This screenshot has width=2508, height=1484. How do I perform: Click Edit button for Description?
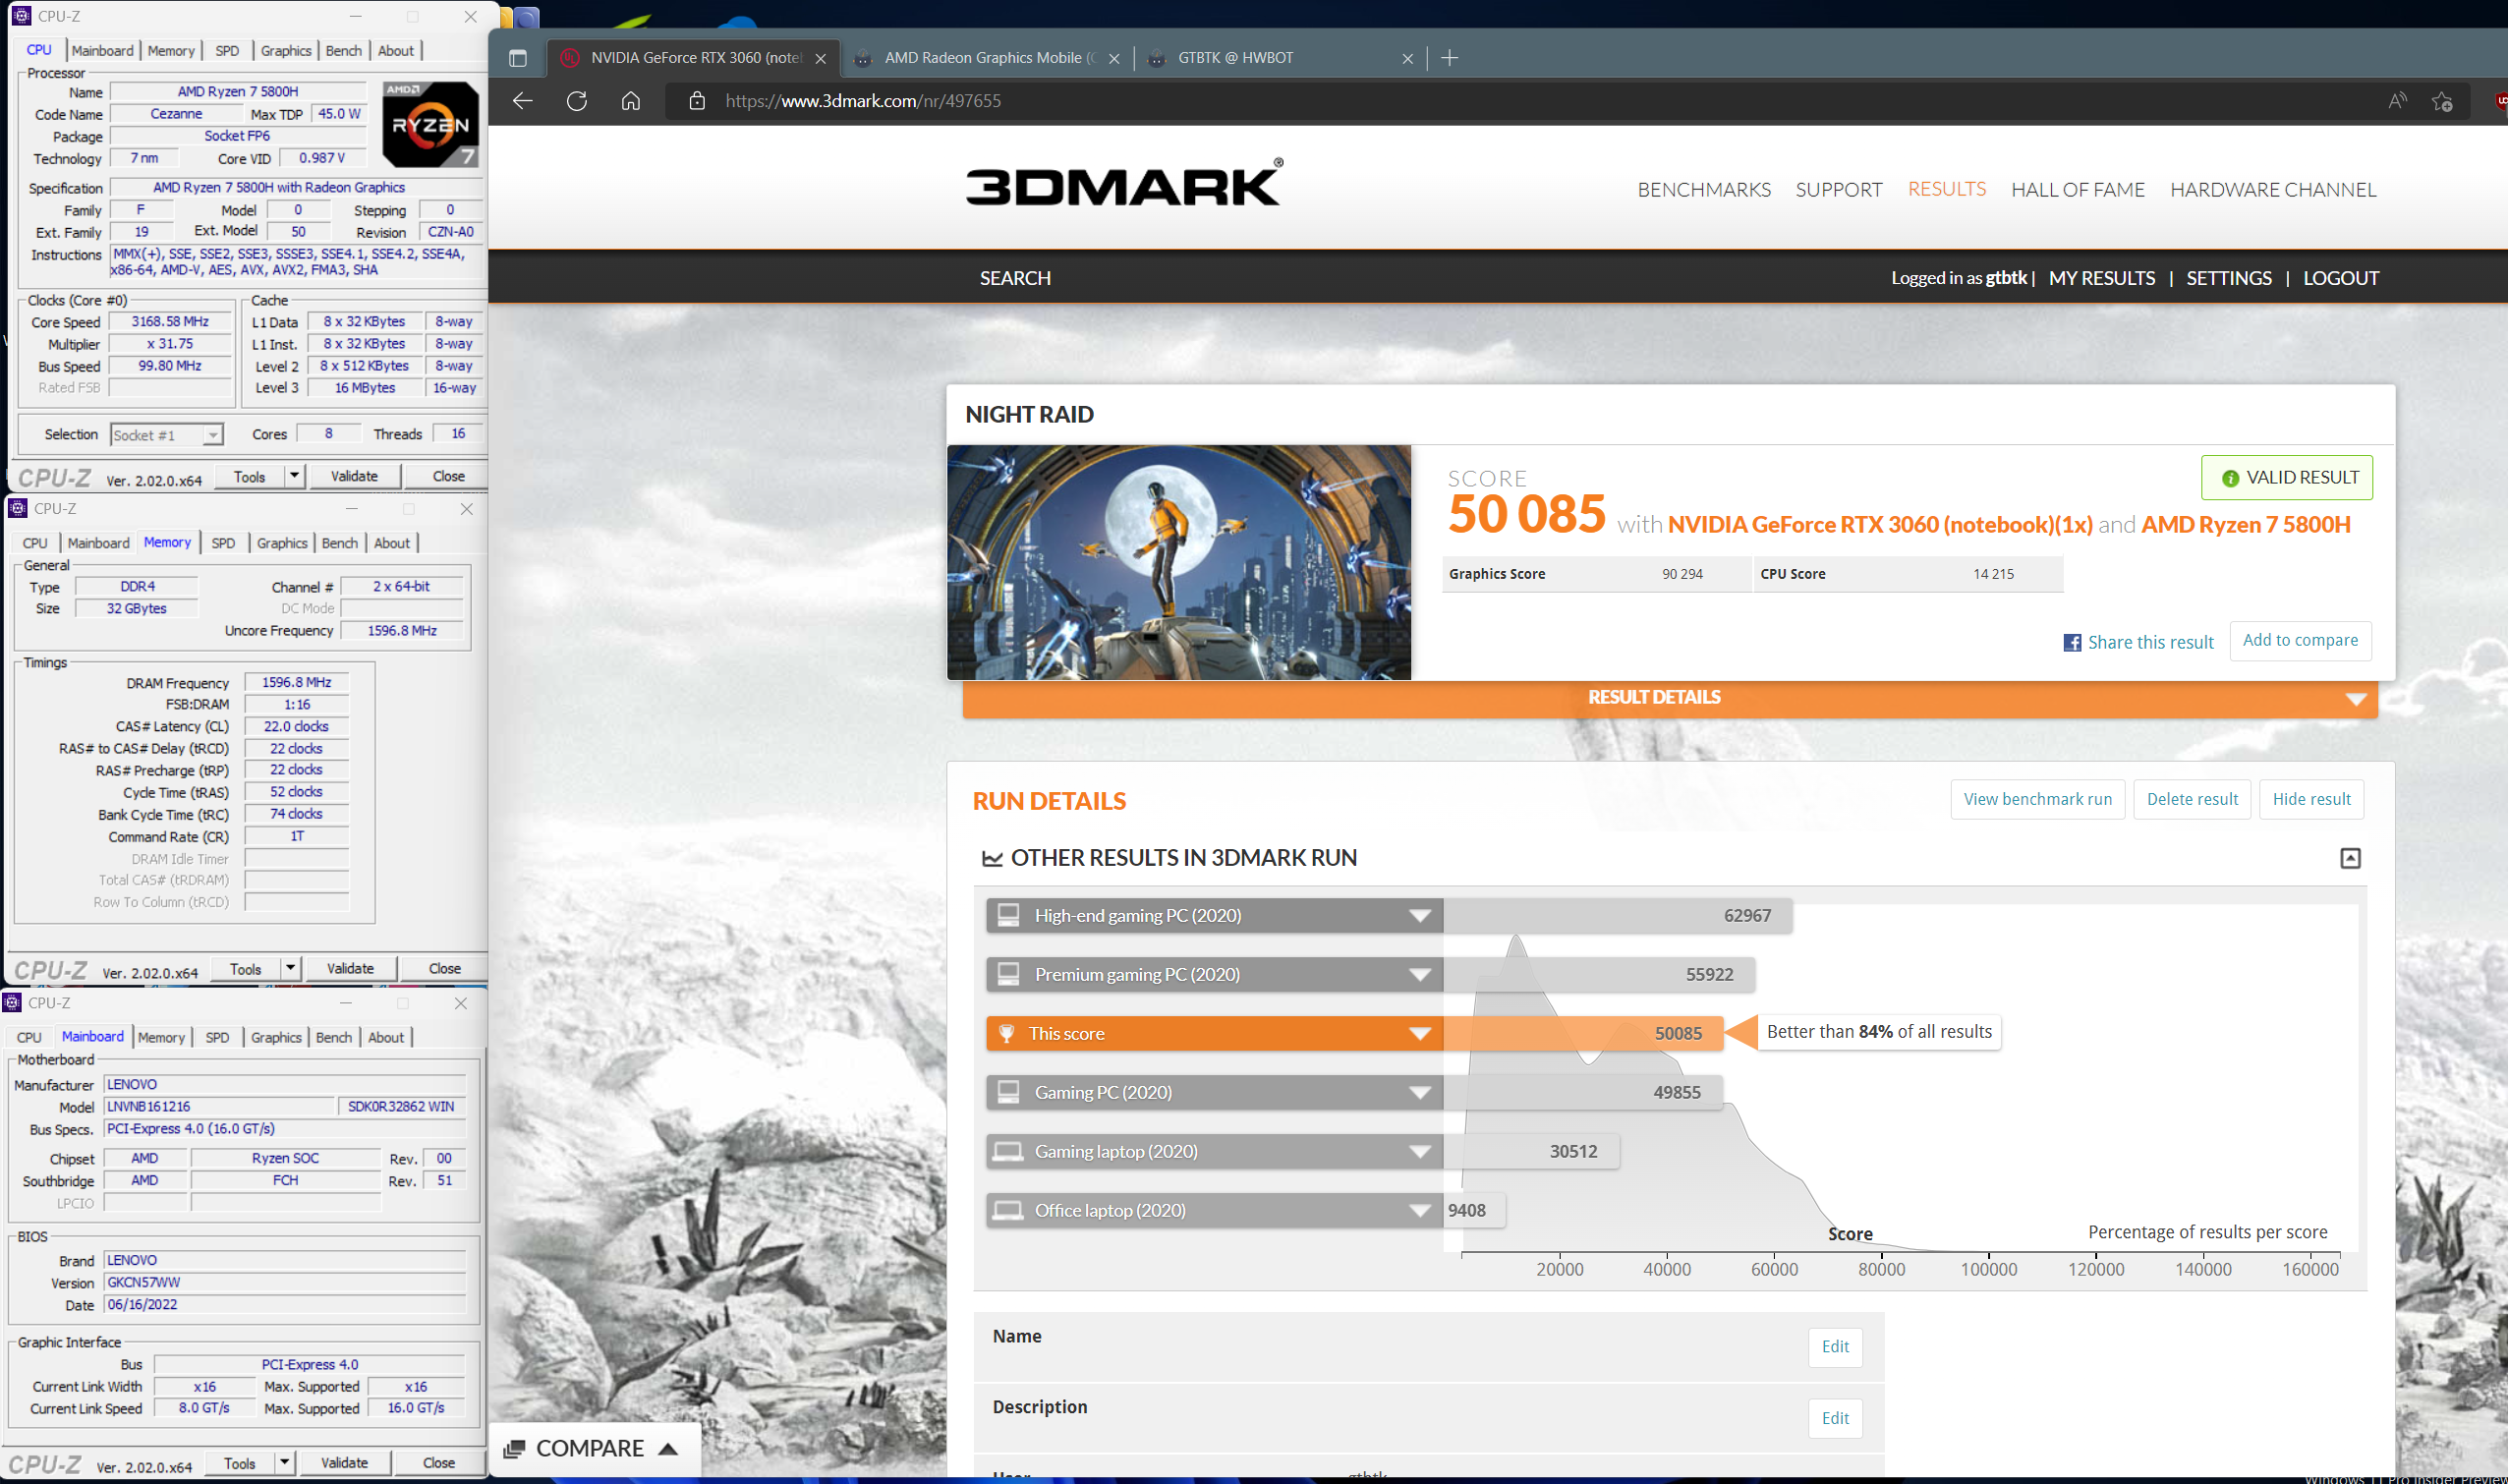coord(1835,1418)
